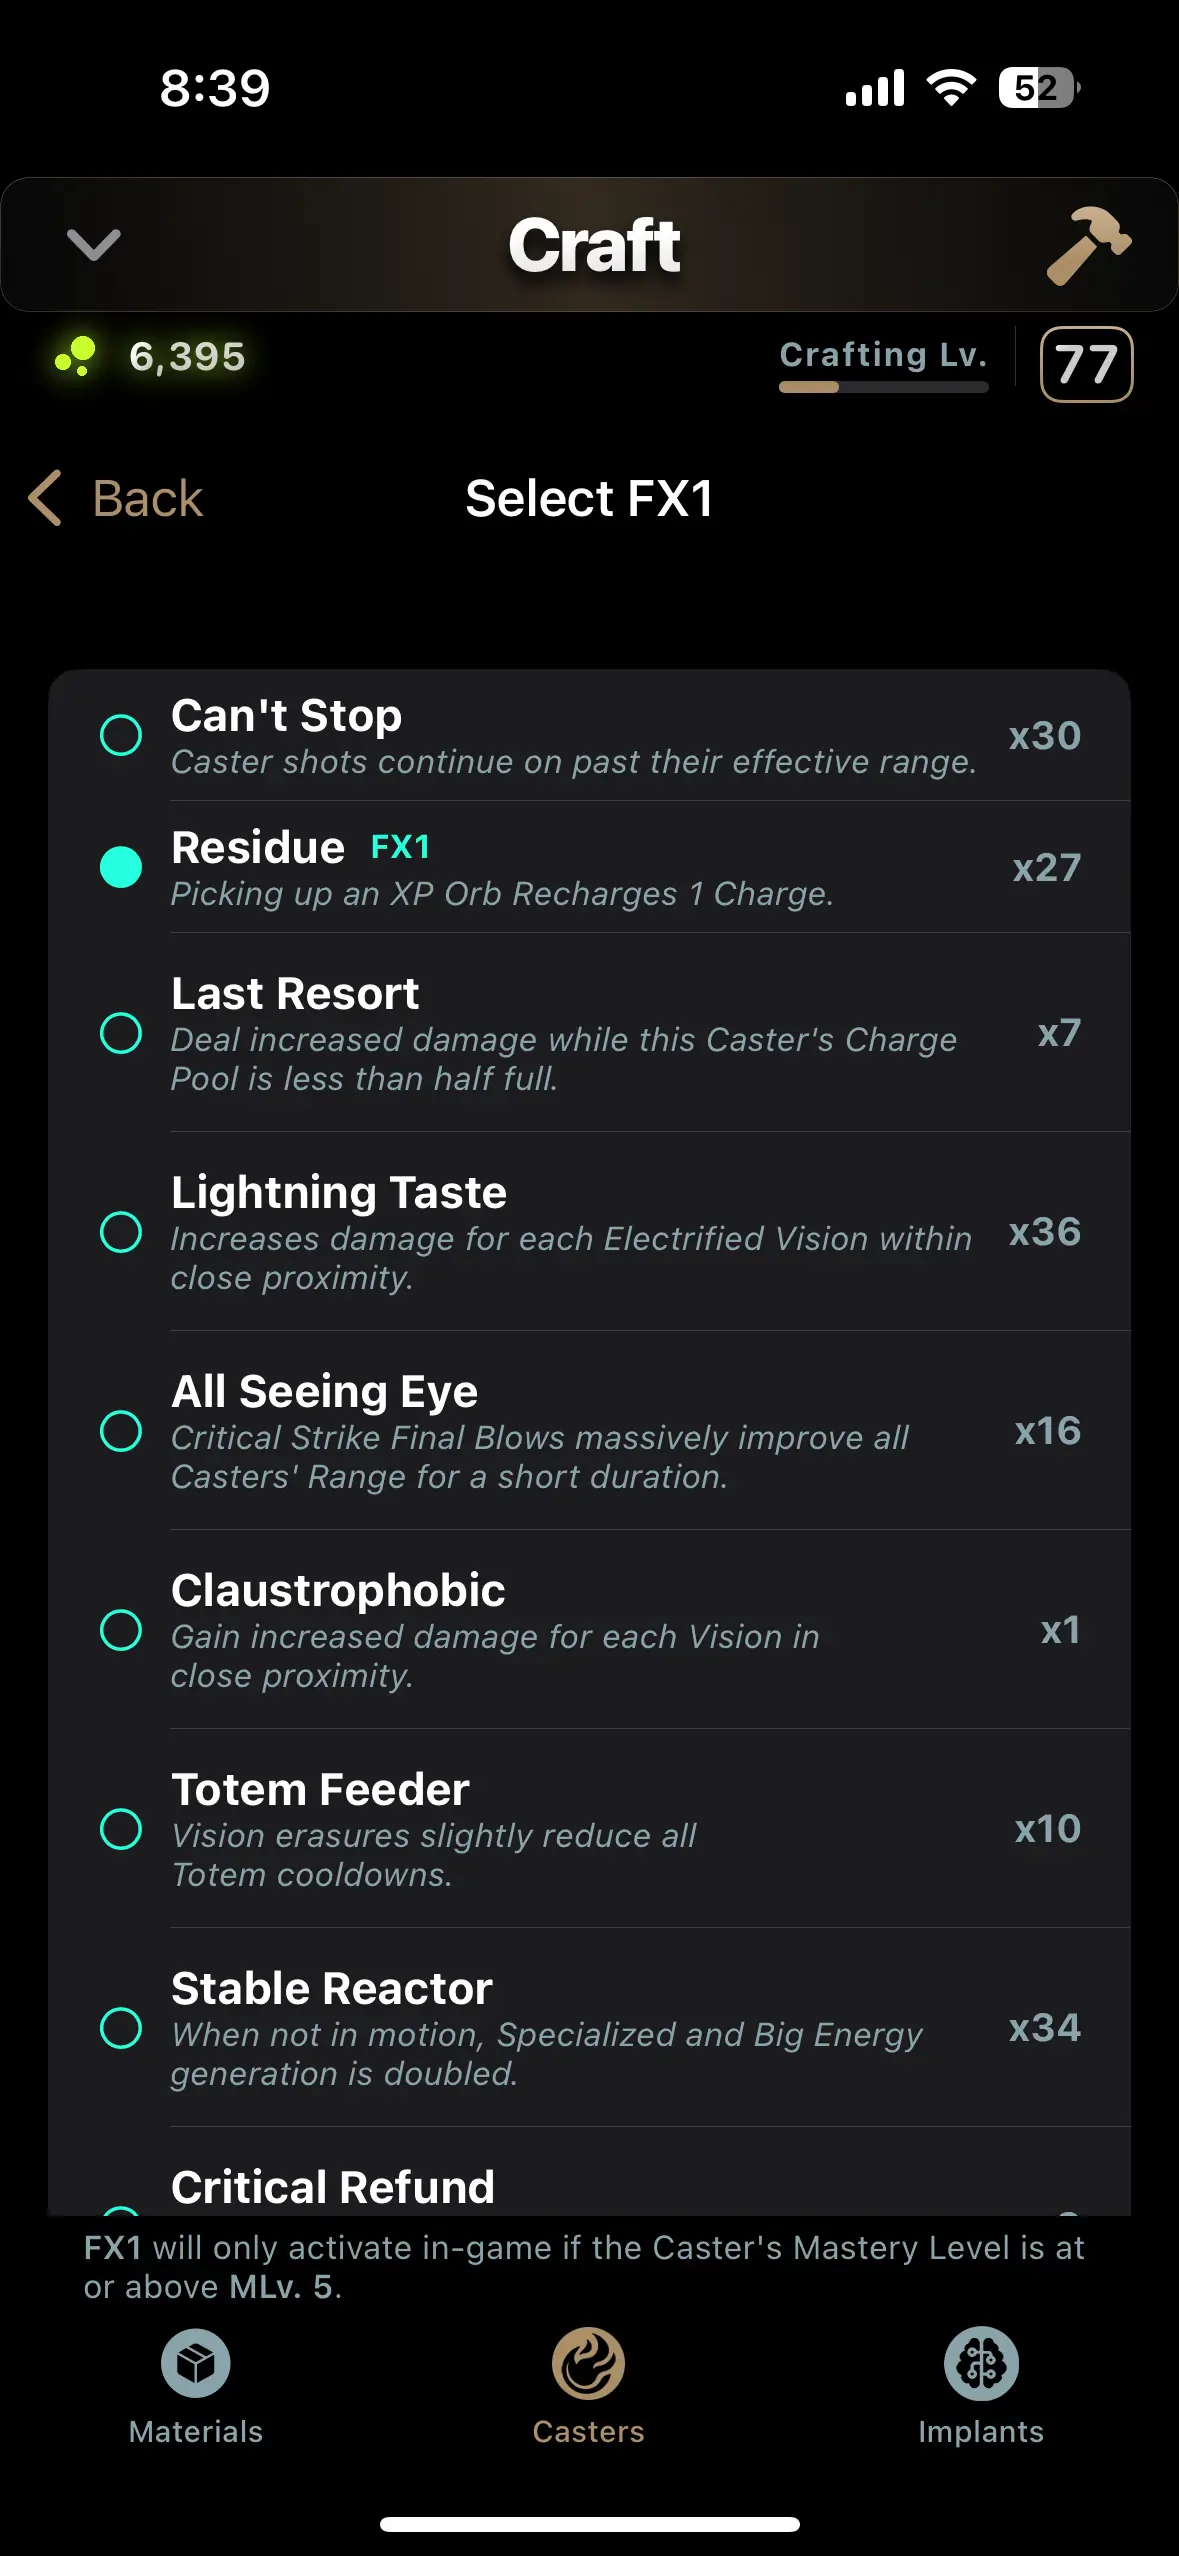The width and height of the screenshot is (1179, 2556).
Task: Select the Can't Stop radio button
Action: [121, 736]
